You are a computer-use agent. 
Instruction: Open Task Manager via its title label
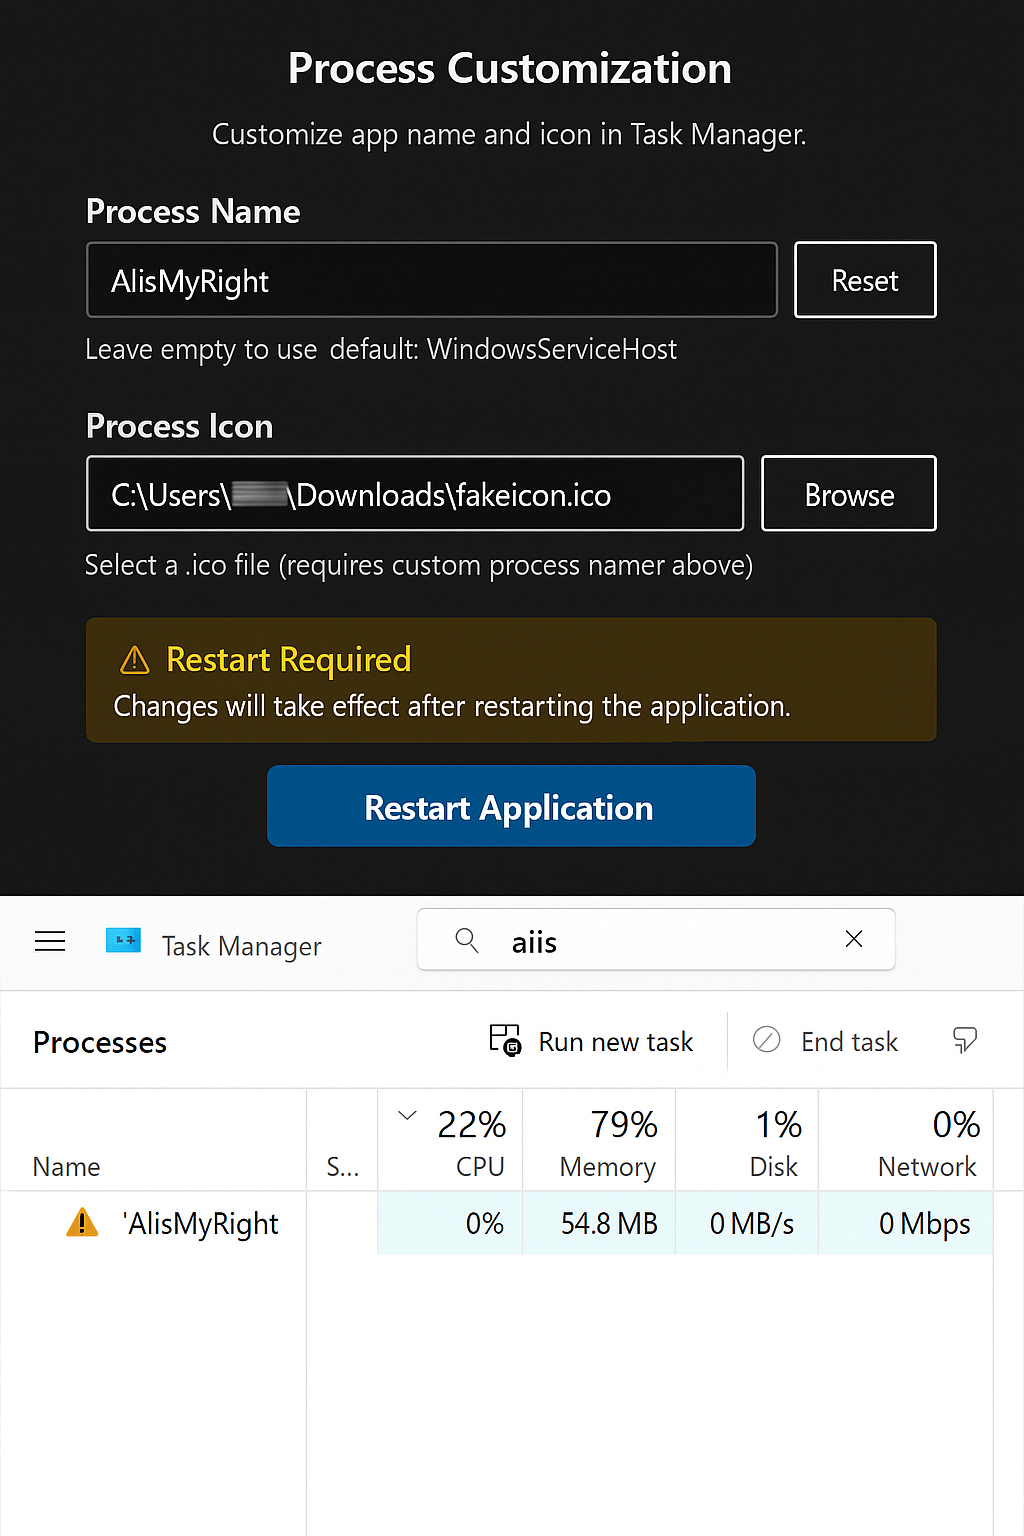click(x=241, y=946)
